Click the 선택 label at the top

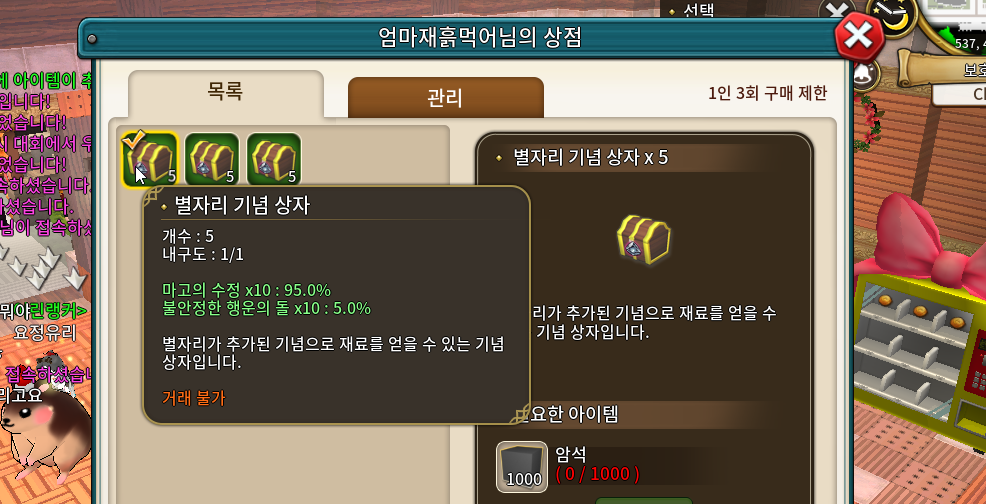pyautogui.click(x=700, y=11)
